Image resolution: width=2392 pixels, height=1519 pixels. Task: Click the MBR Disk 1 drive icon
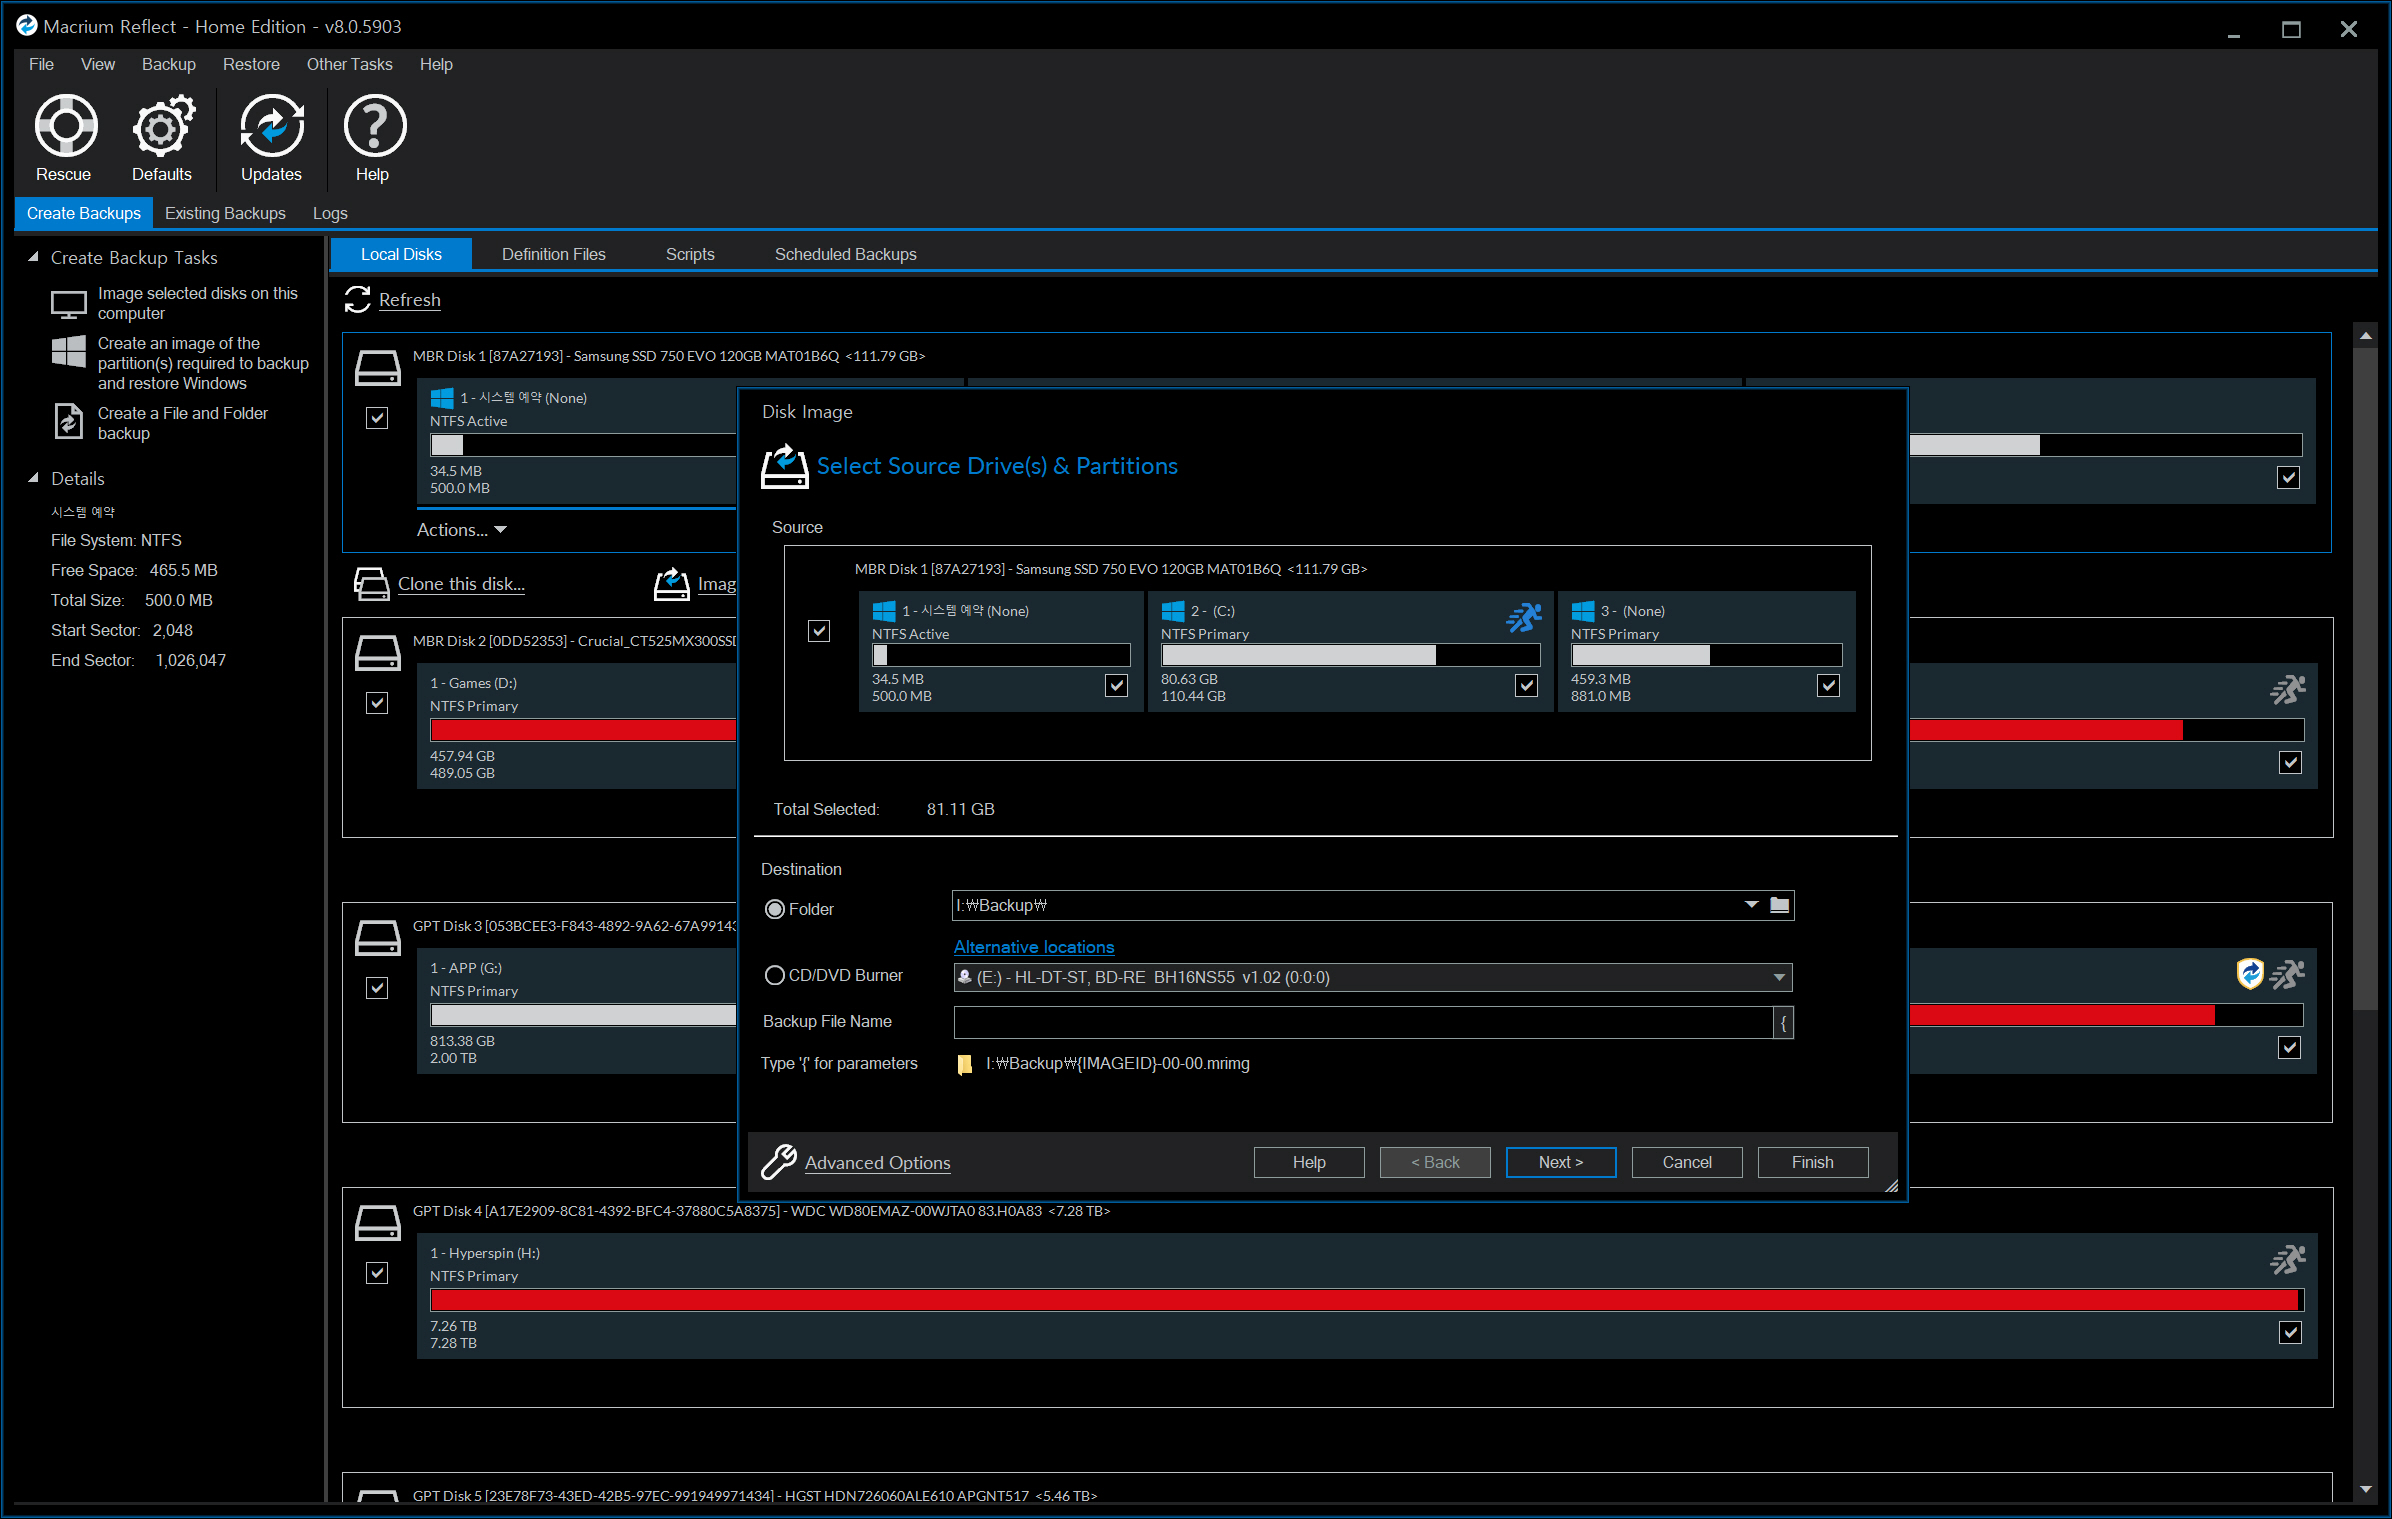[378, 367]
